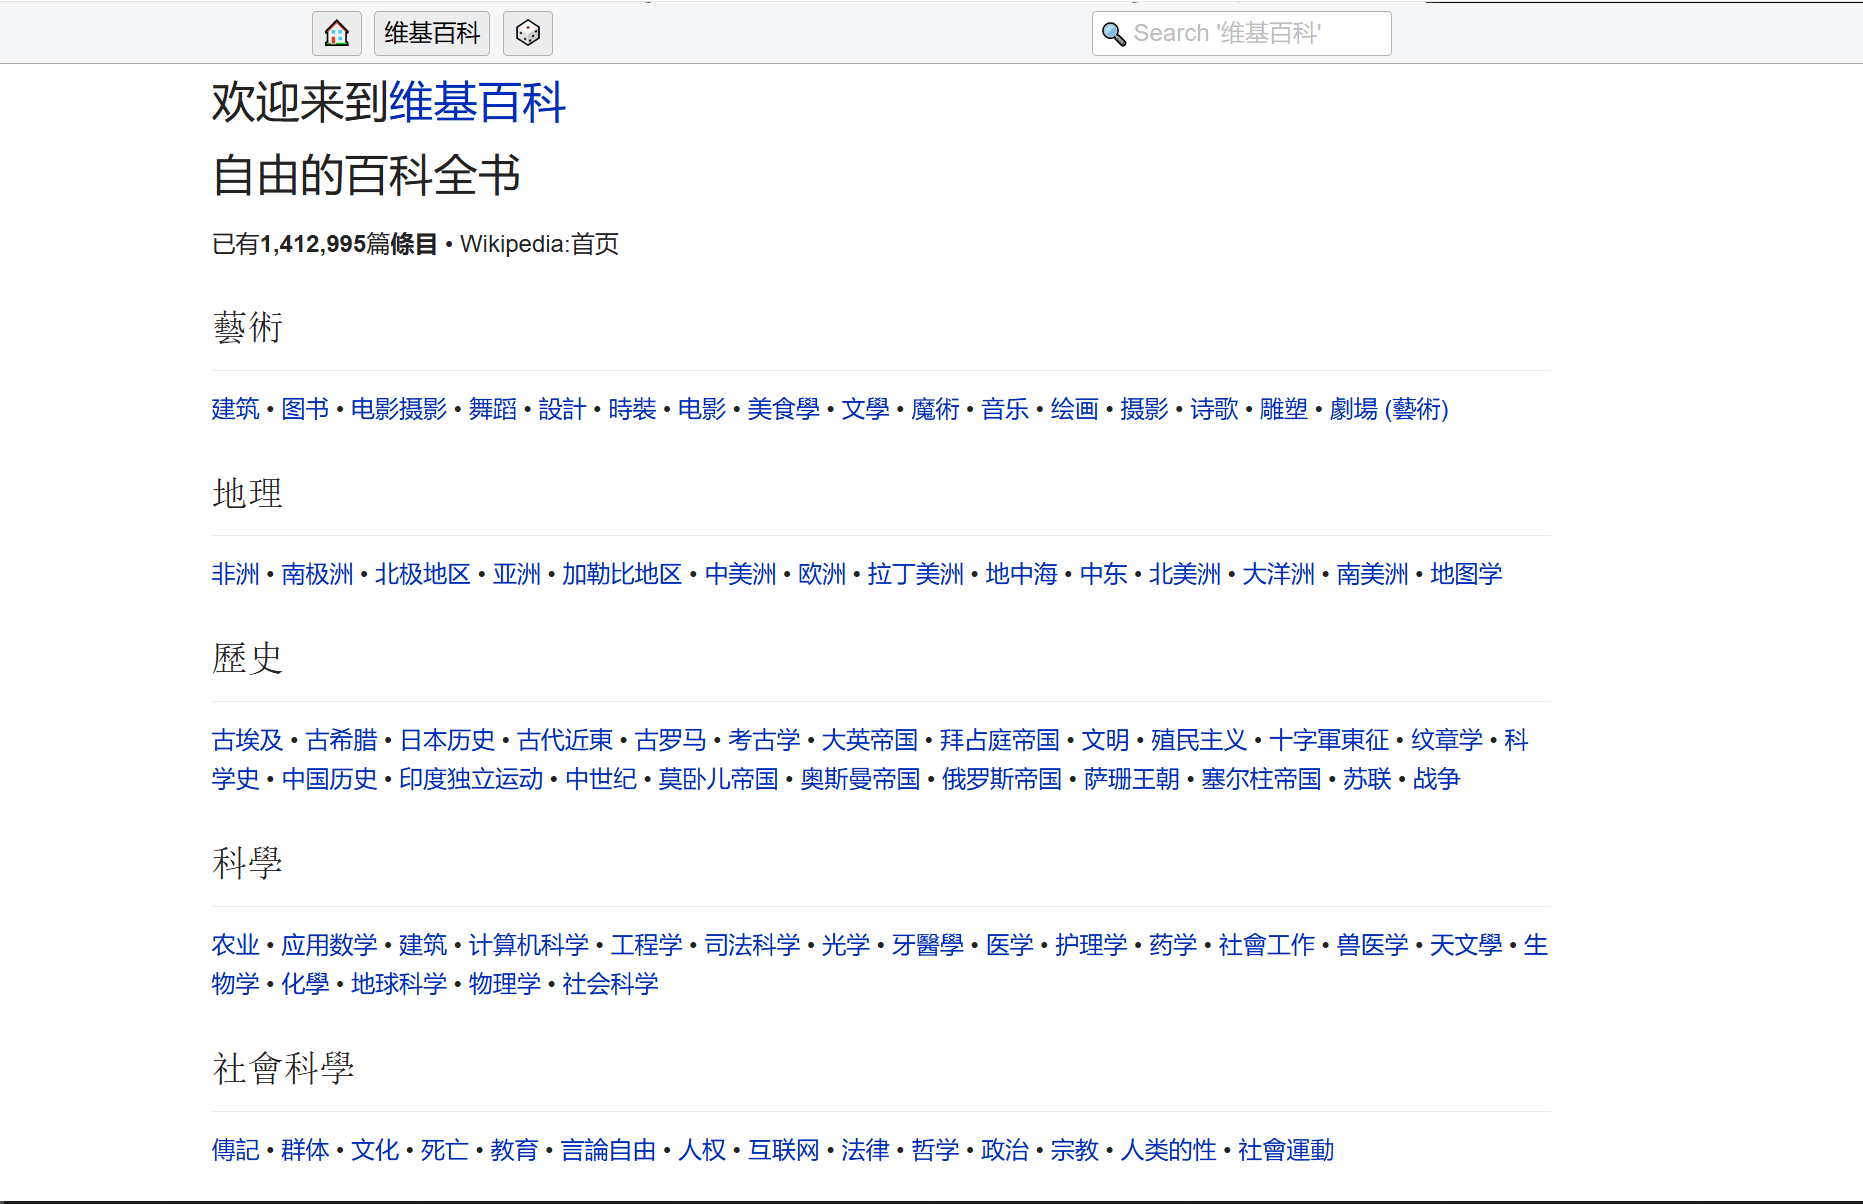Open the 电影摄影 link
This screenshot has width=1863, height=1204.
click(x=399, y=409)
